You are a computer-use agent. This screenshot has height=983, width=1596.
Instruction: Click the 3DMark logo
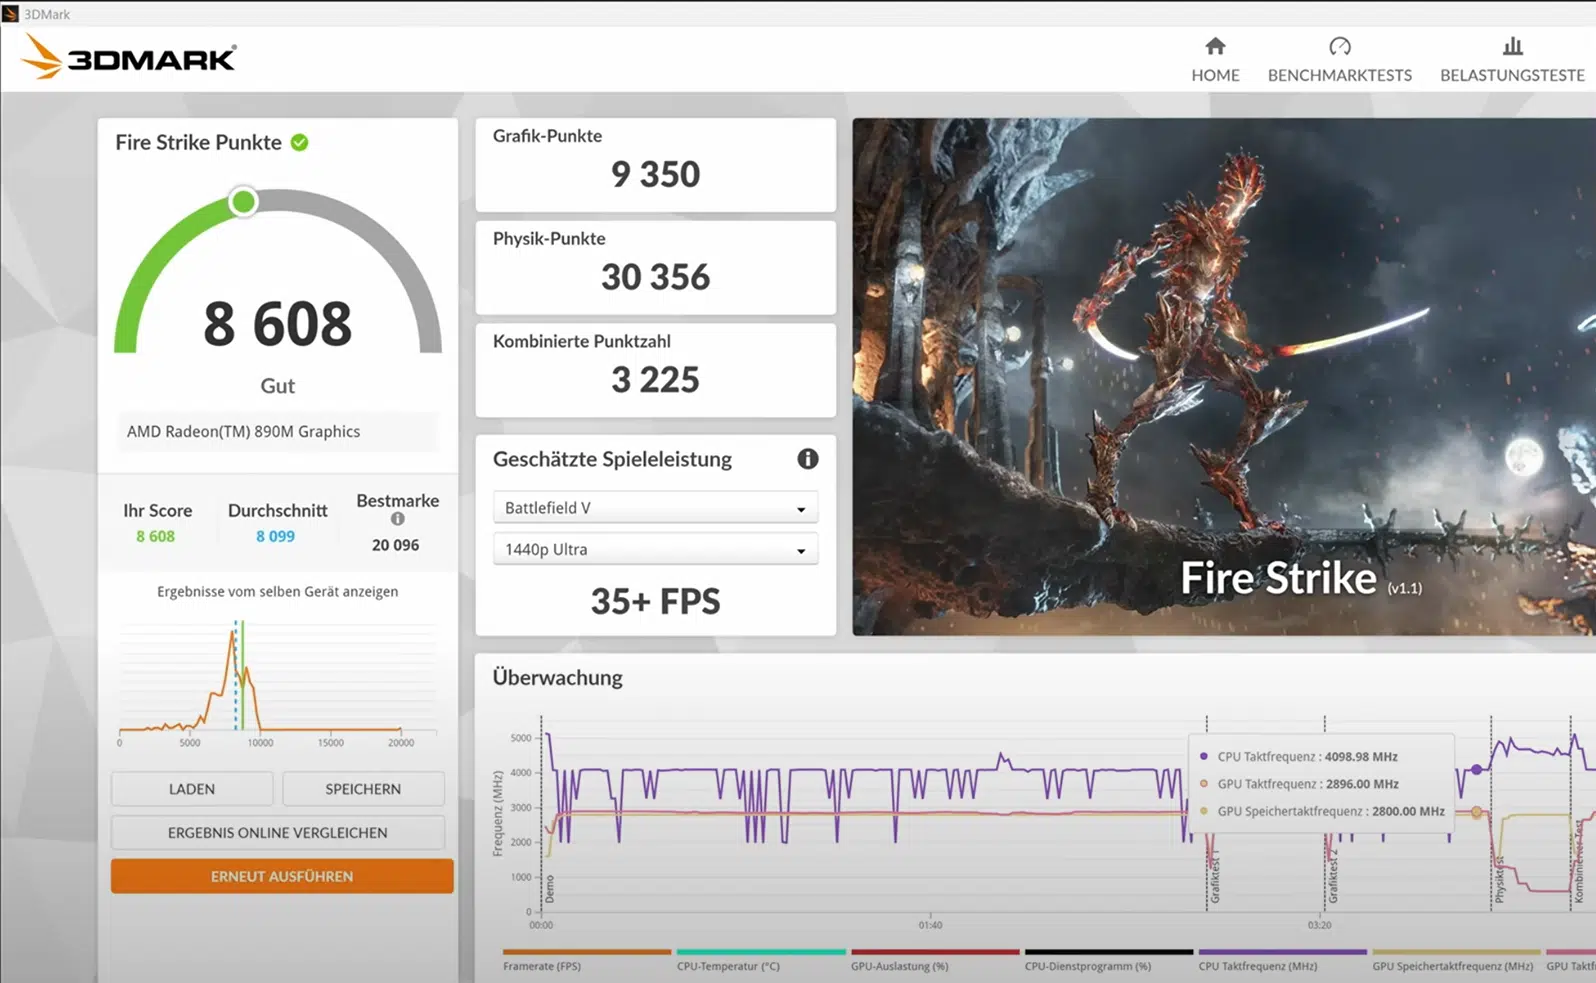coord(128,58)
